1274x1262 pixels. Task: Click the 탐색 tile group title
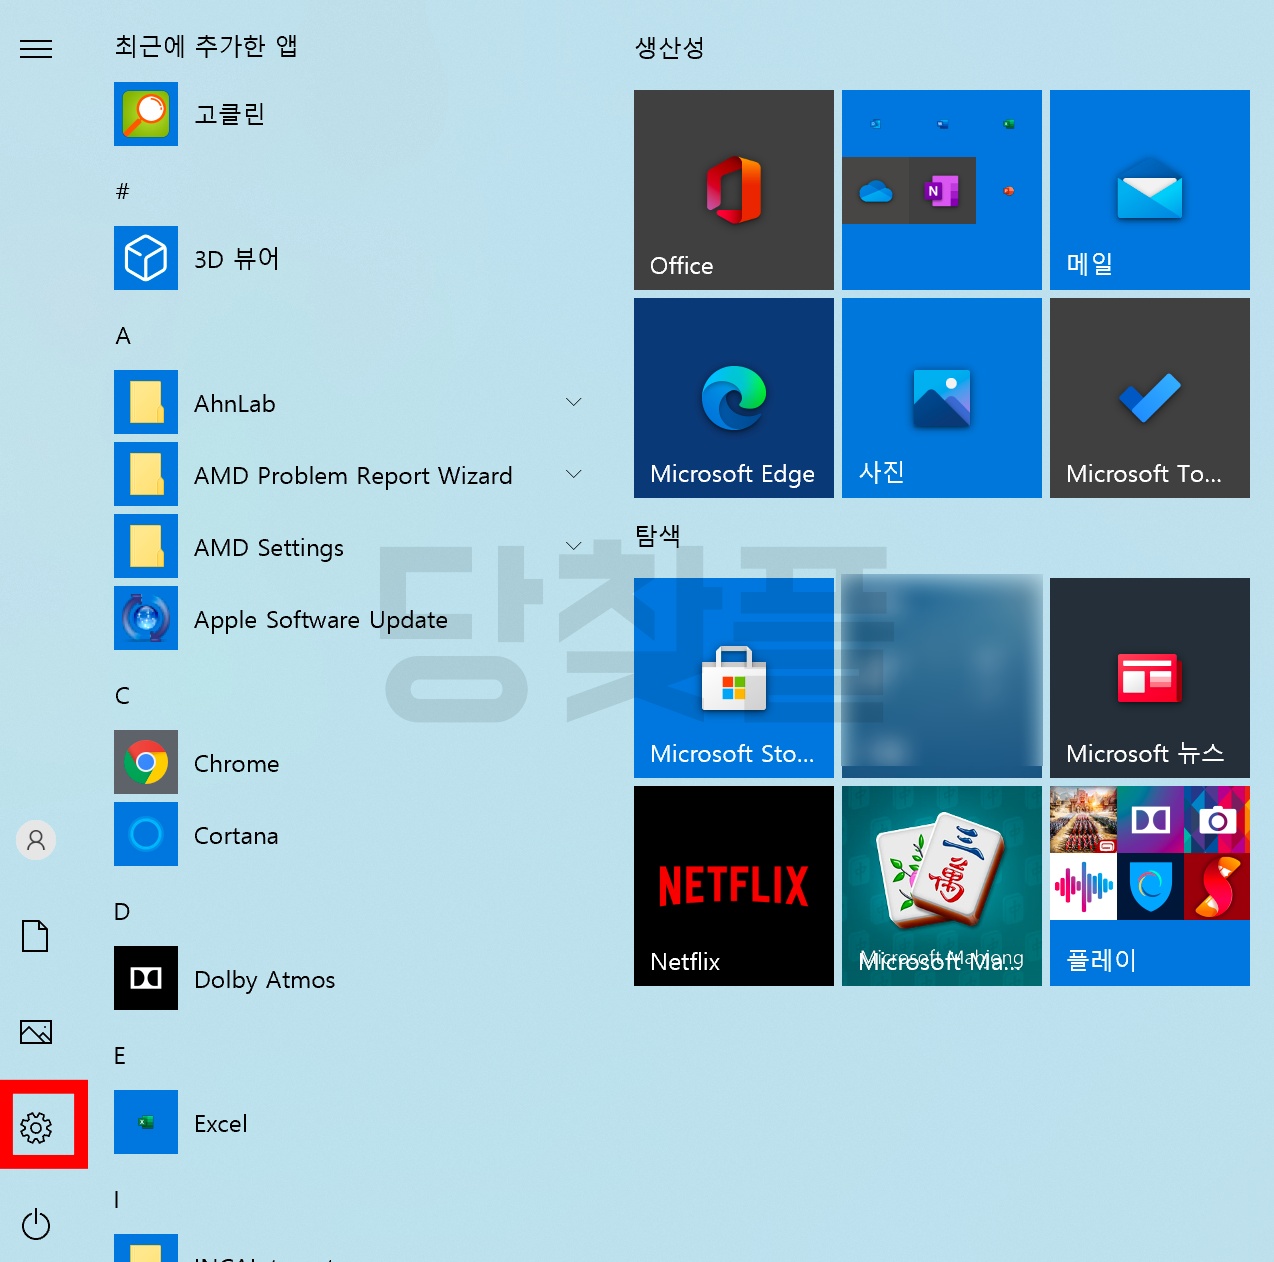pyautogui.click(x=658, y=535)
